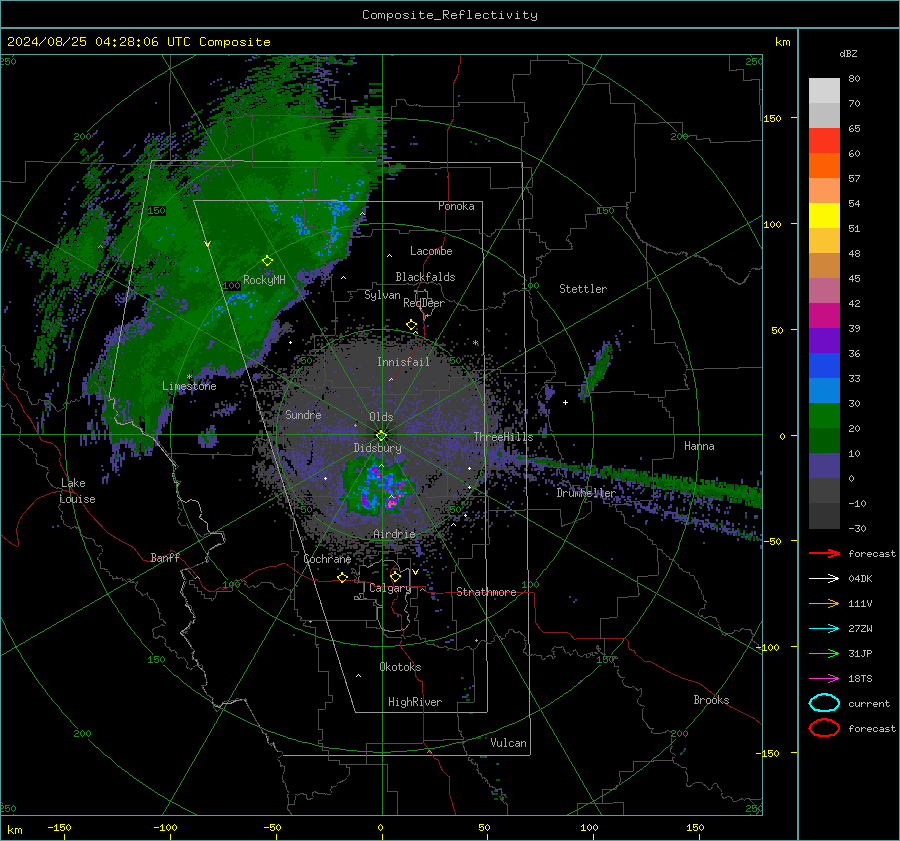Click the yellow radar site marker near Olds
Screen dimensions: 900x841
pos(381,436)
